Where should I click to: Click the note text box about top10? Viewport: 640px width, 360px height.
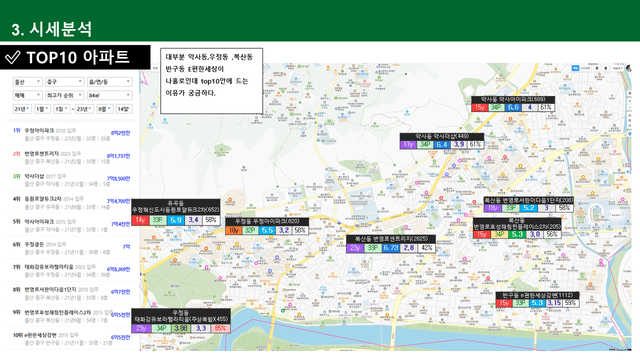pyautogui.click(x=211, y=81)
